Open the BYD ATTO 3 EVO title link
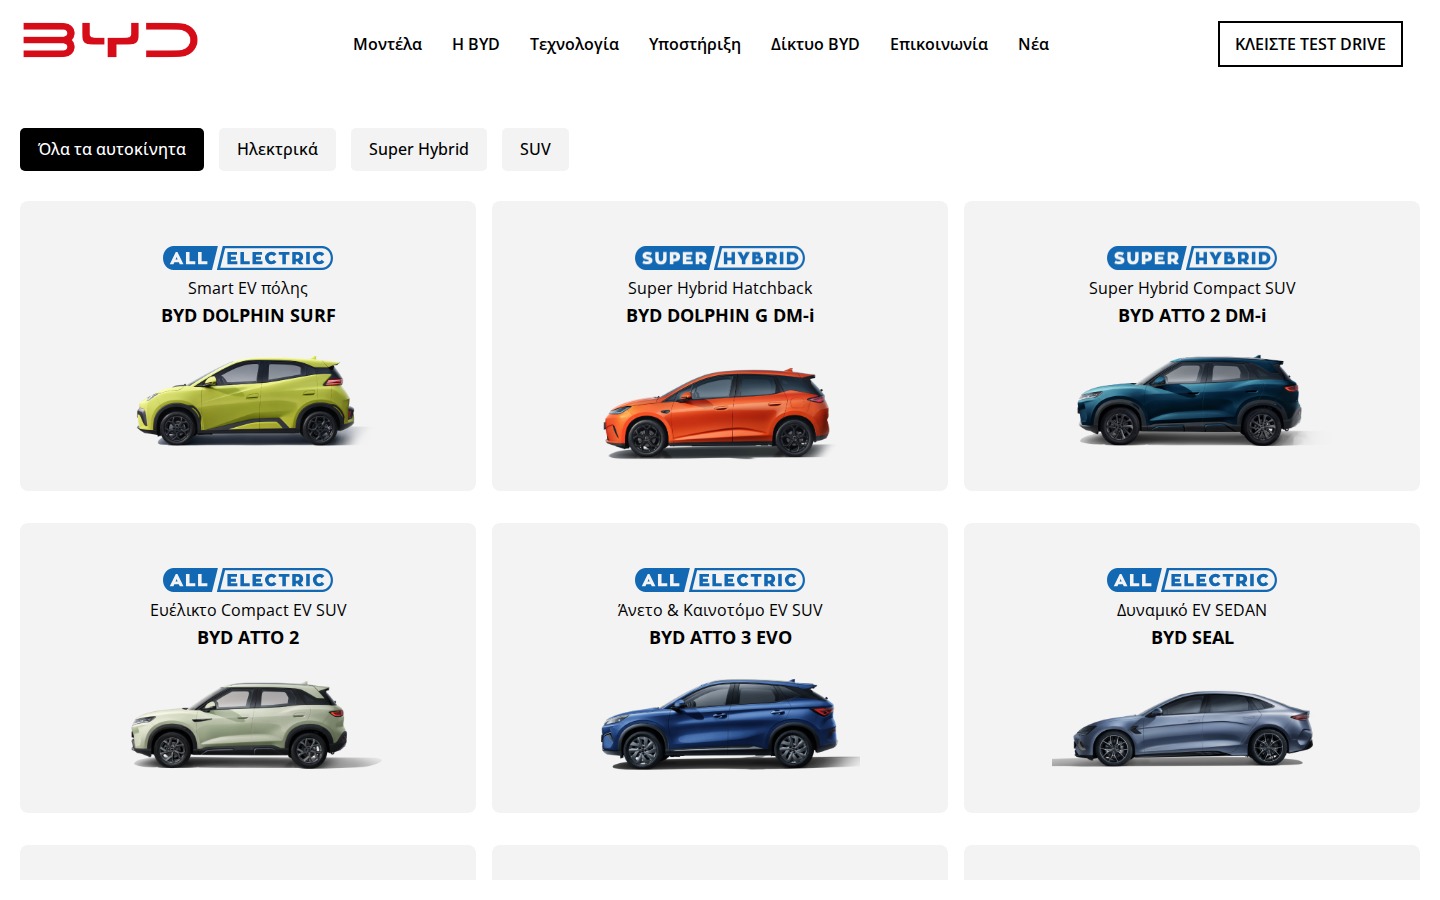Screen dimensions: 1440x900 720,637
